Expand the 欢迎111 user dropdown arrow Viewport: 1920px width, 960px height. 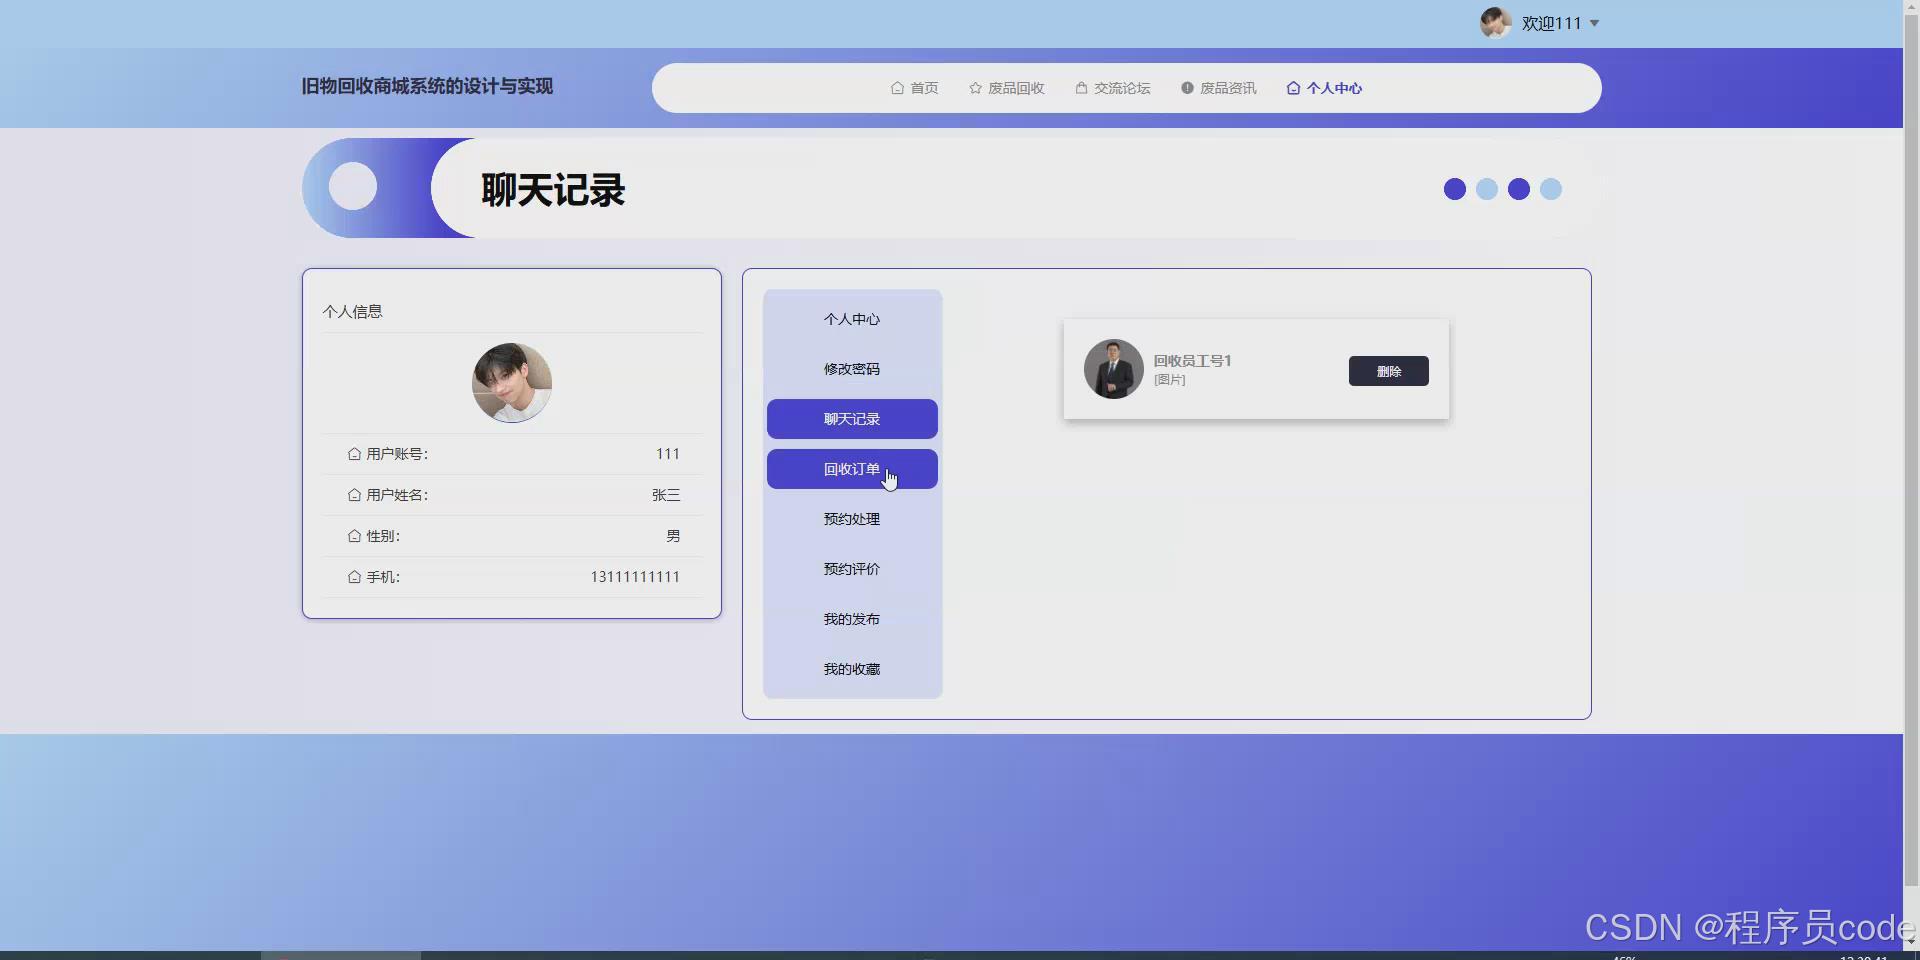pos(1594,23)
